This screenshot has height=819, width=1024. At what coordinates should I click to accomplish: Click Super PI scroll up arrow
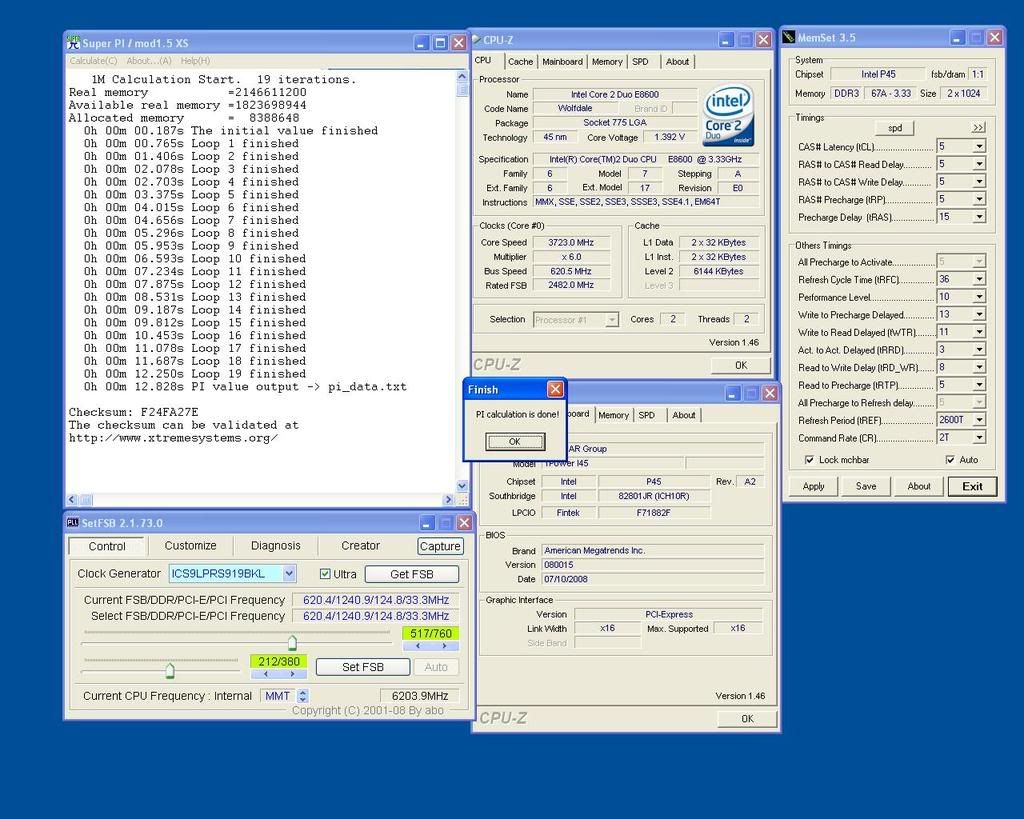462,76
